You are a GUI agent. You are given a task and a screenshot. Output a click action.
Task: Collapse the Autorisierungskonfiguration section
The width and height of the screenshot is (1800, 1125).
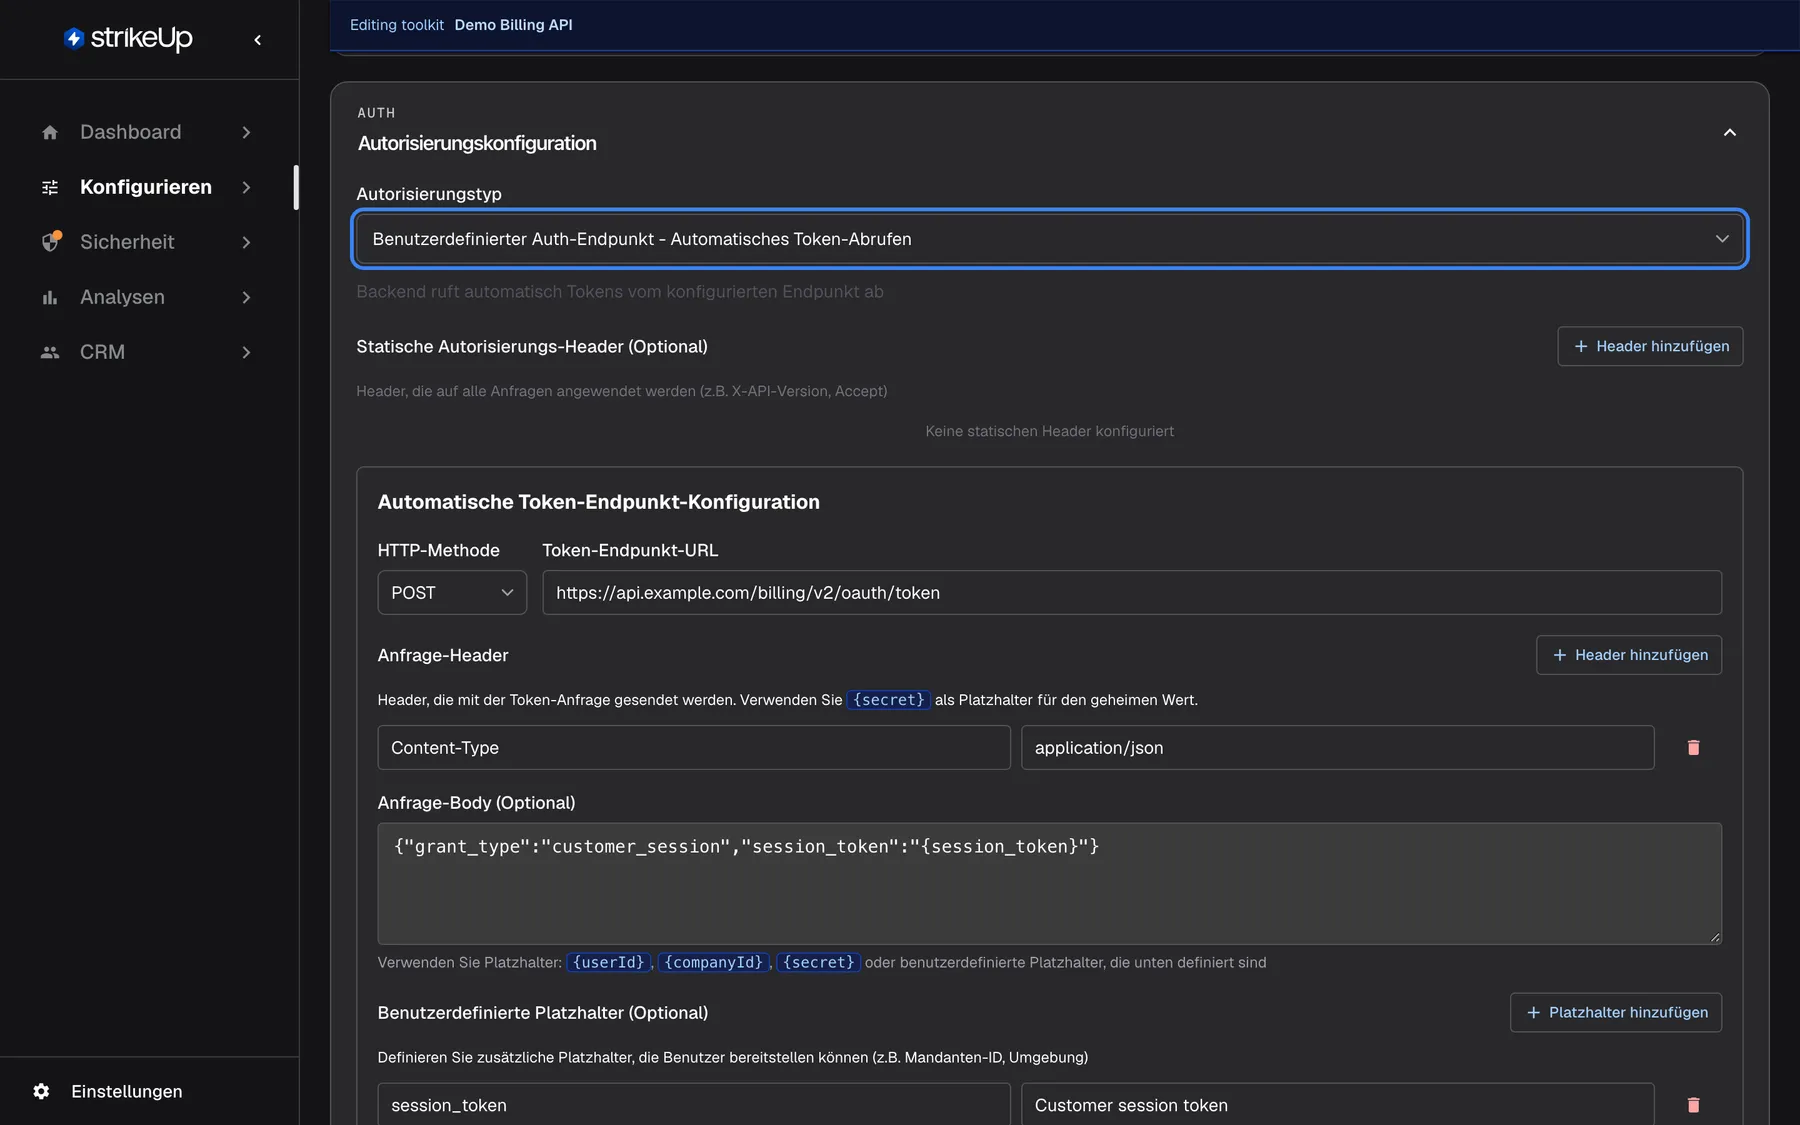tap(1729, 132)
